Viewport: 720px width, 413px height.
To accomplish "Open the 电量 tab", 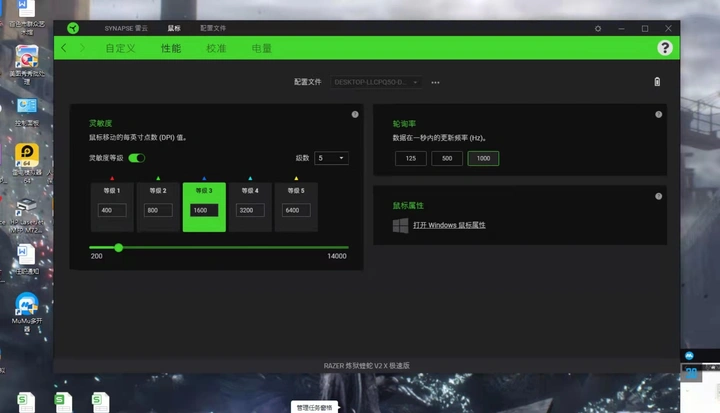I will click(262, 48).
